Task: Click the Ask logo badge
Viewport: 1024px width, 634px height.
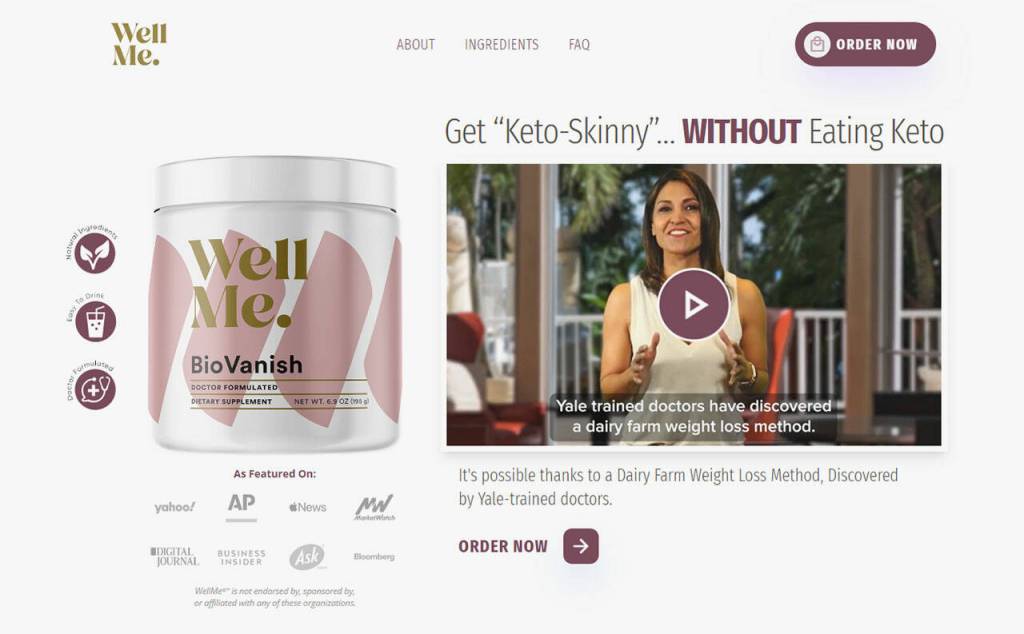Action: [x=307, y=557]
